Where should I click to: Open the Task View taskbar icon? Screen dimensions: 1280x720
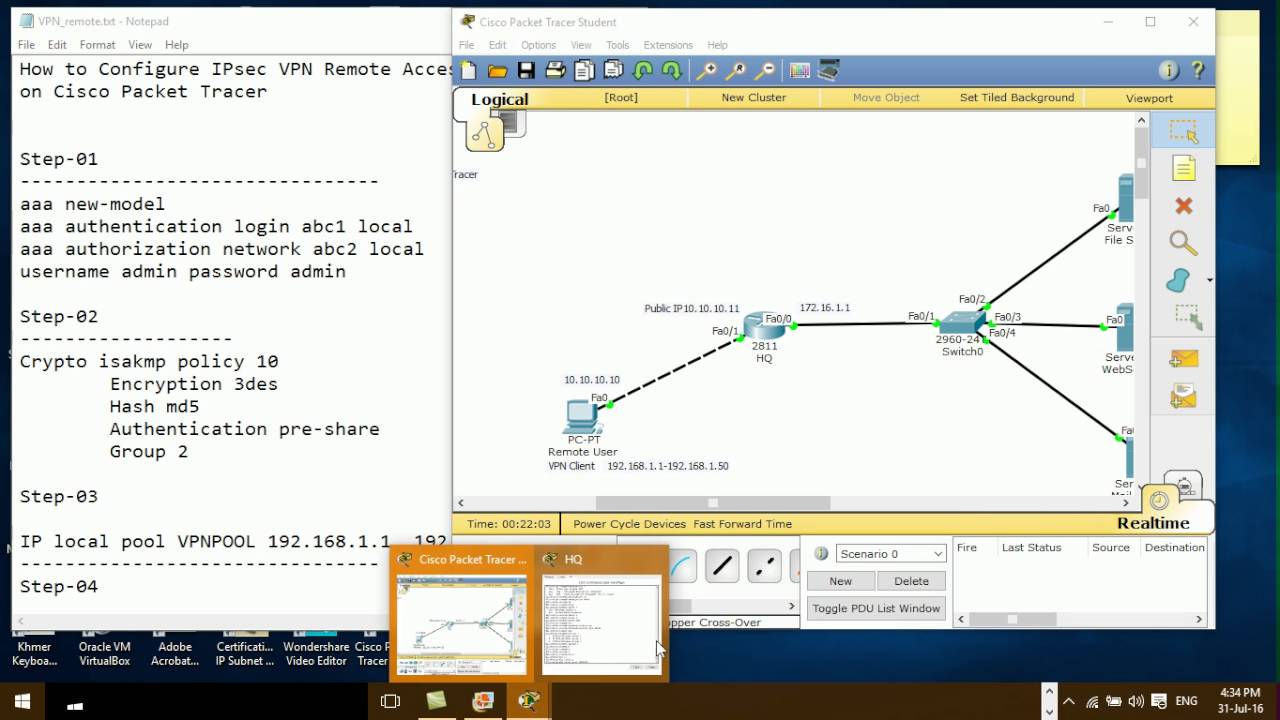coord(391,702)
